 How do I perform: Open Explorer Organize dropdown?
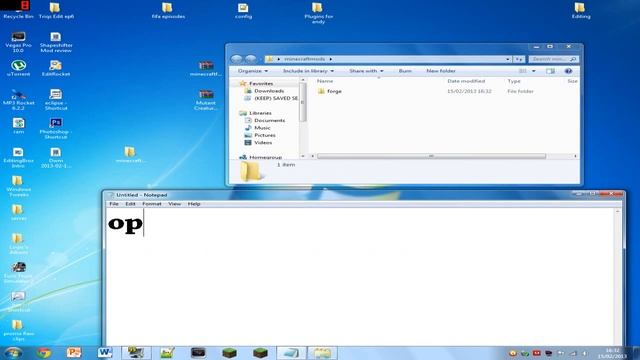pyautogui.click(x=253, y=71)
